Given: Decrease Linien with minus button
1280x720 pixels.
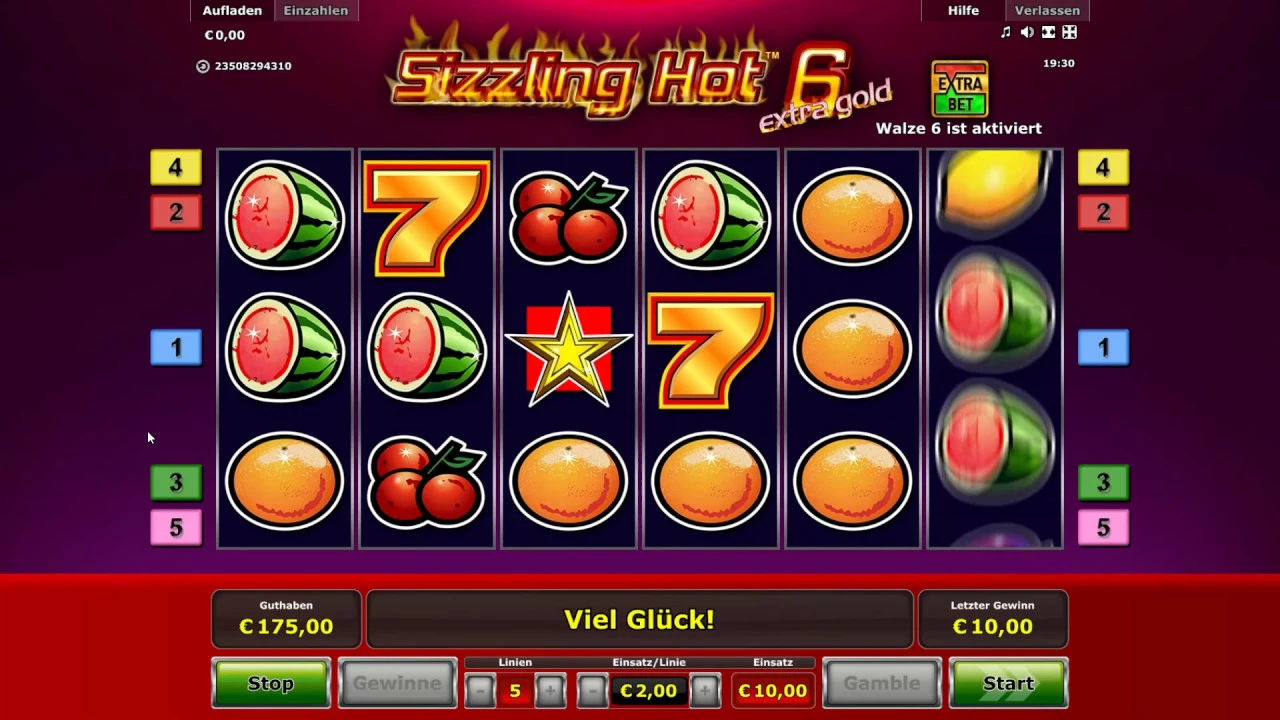Looking at the screenshot, I should pos(480,690).
